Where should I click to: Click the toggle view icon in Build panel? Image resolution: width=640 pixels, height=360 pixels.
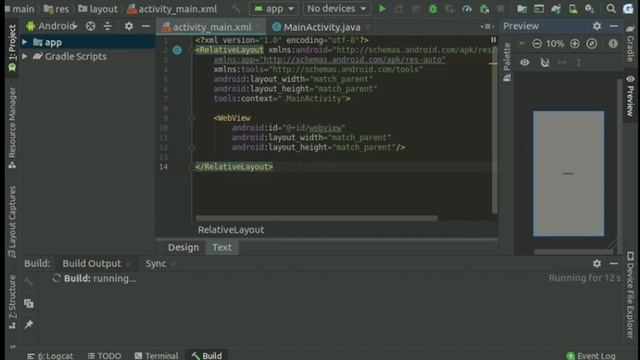pyautogui.click(x=29, y=304)
